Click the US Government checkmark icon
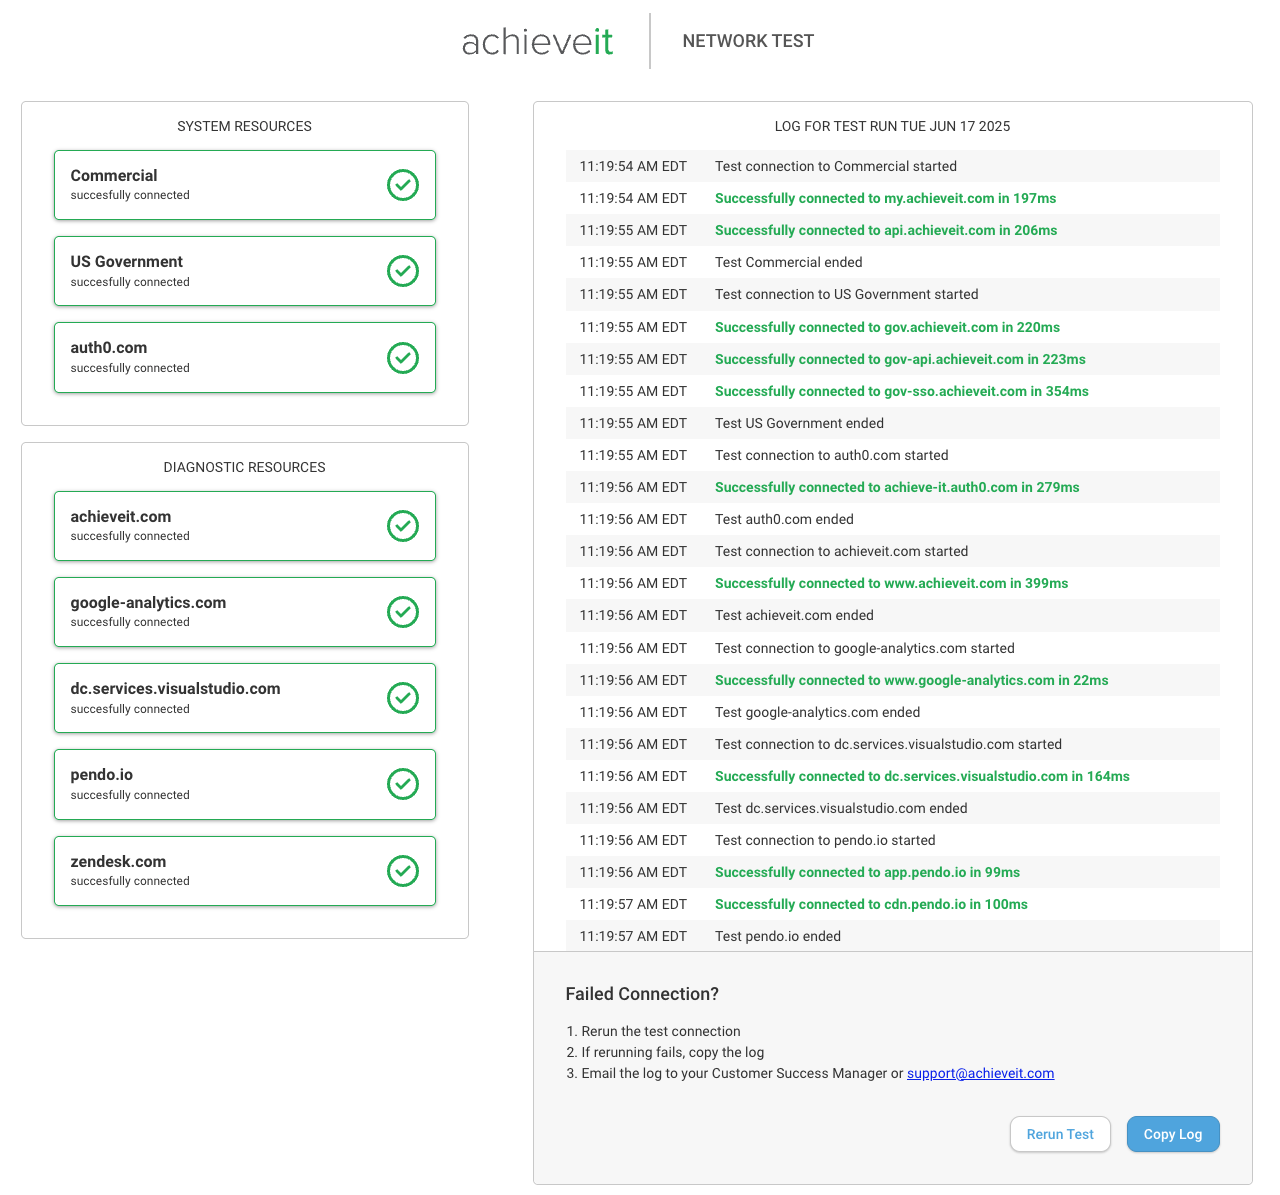Viewport: 1280px width, 1195px height. (x=403, y=271)
